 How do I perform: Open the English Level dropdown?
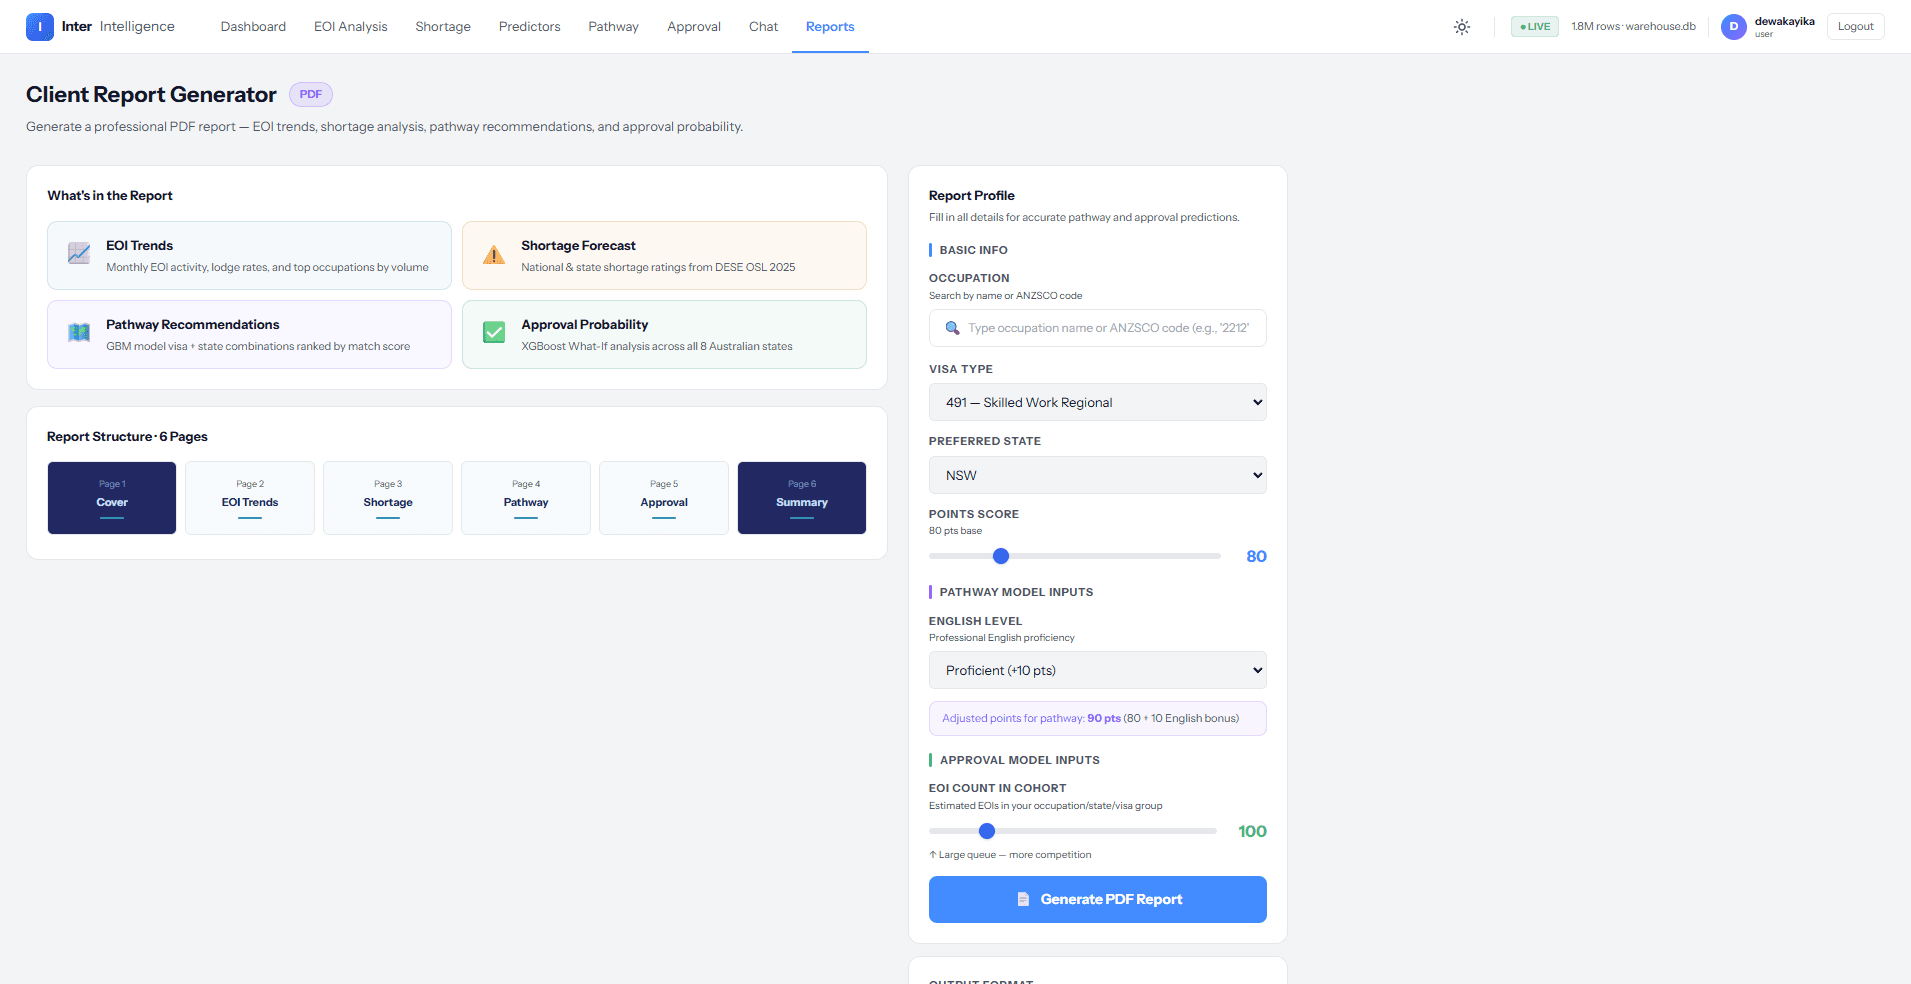[1098, 670]
